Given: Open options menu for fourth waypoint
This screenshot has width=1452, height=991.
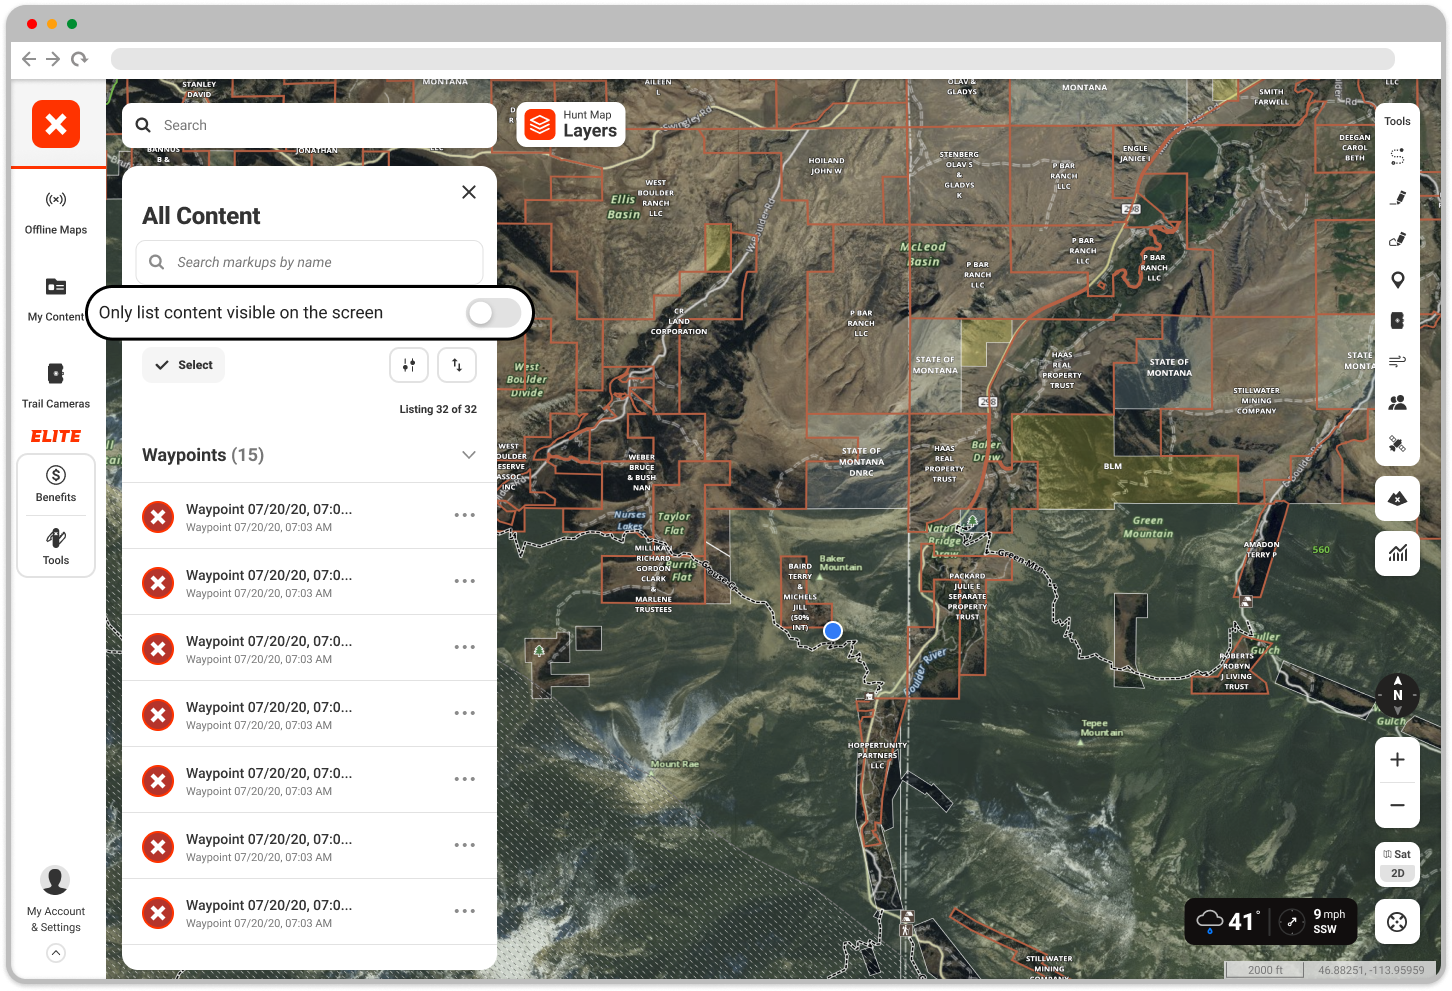Looking at the screenshot, I should [465, 713].
